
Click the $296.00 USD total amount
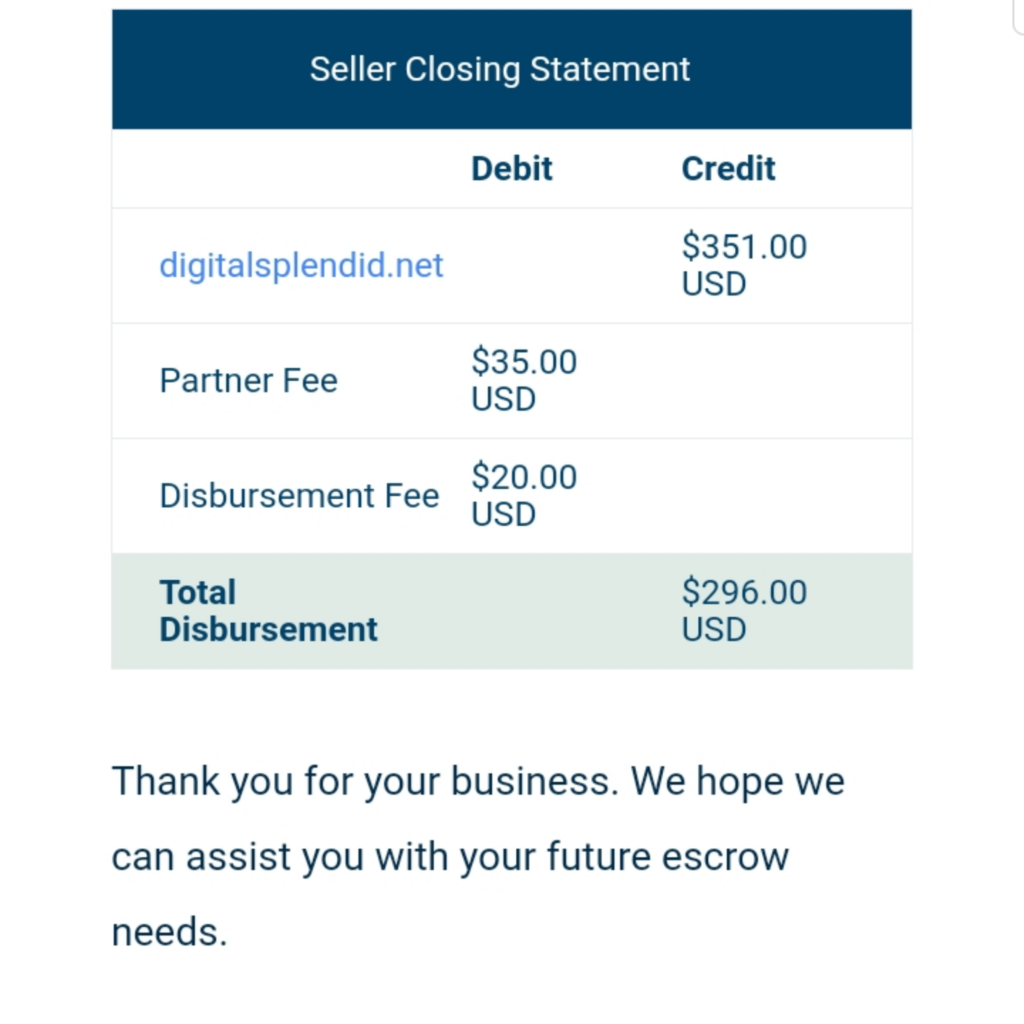click(744, 611)
